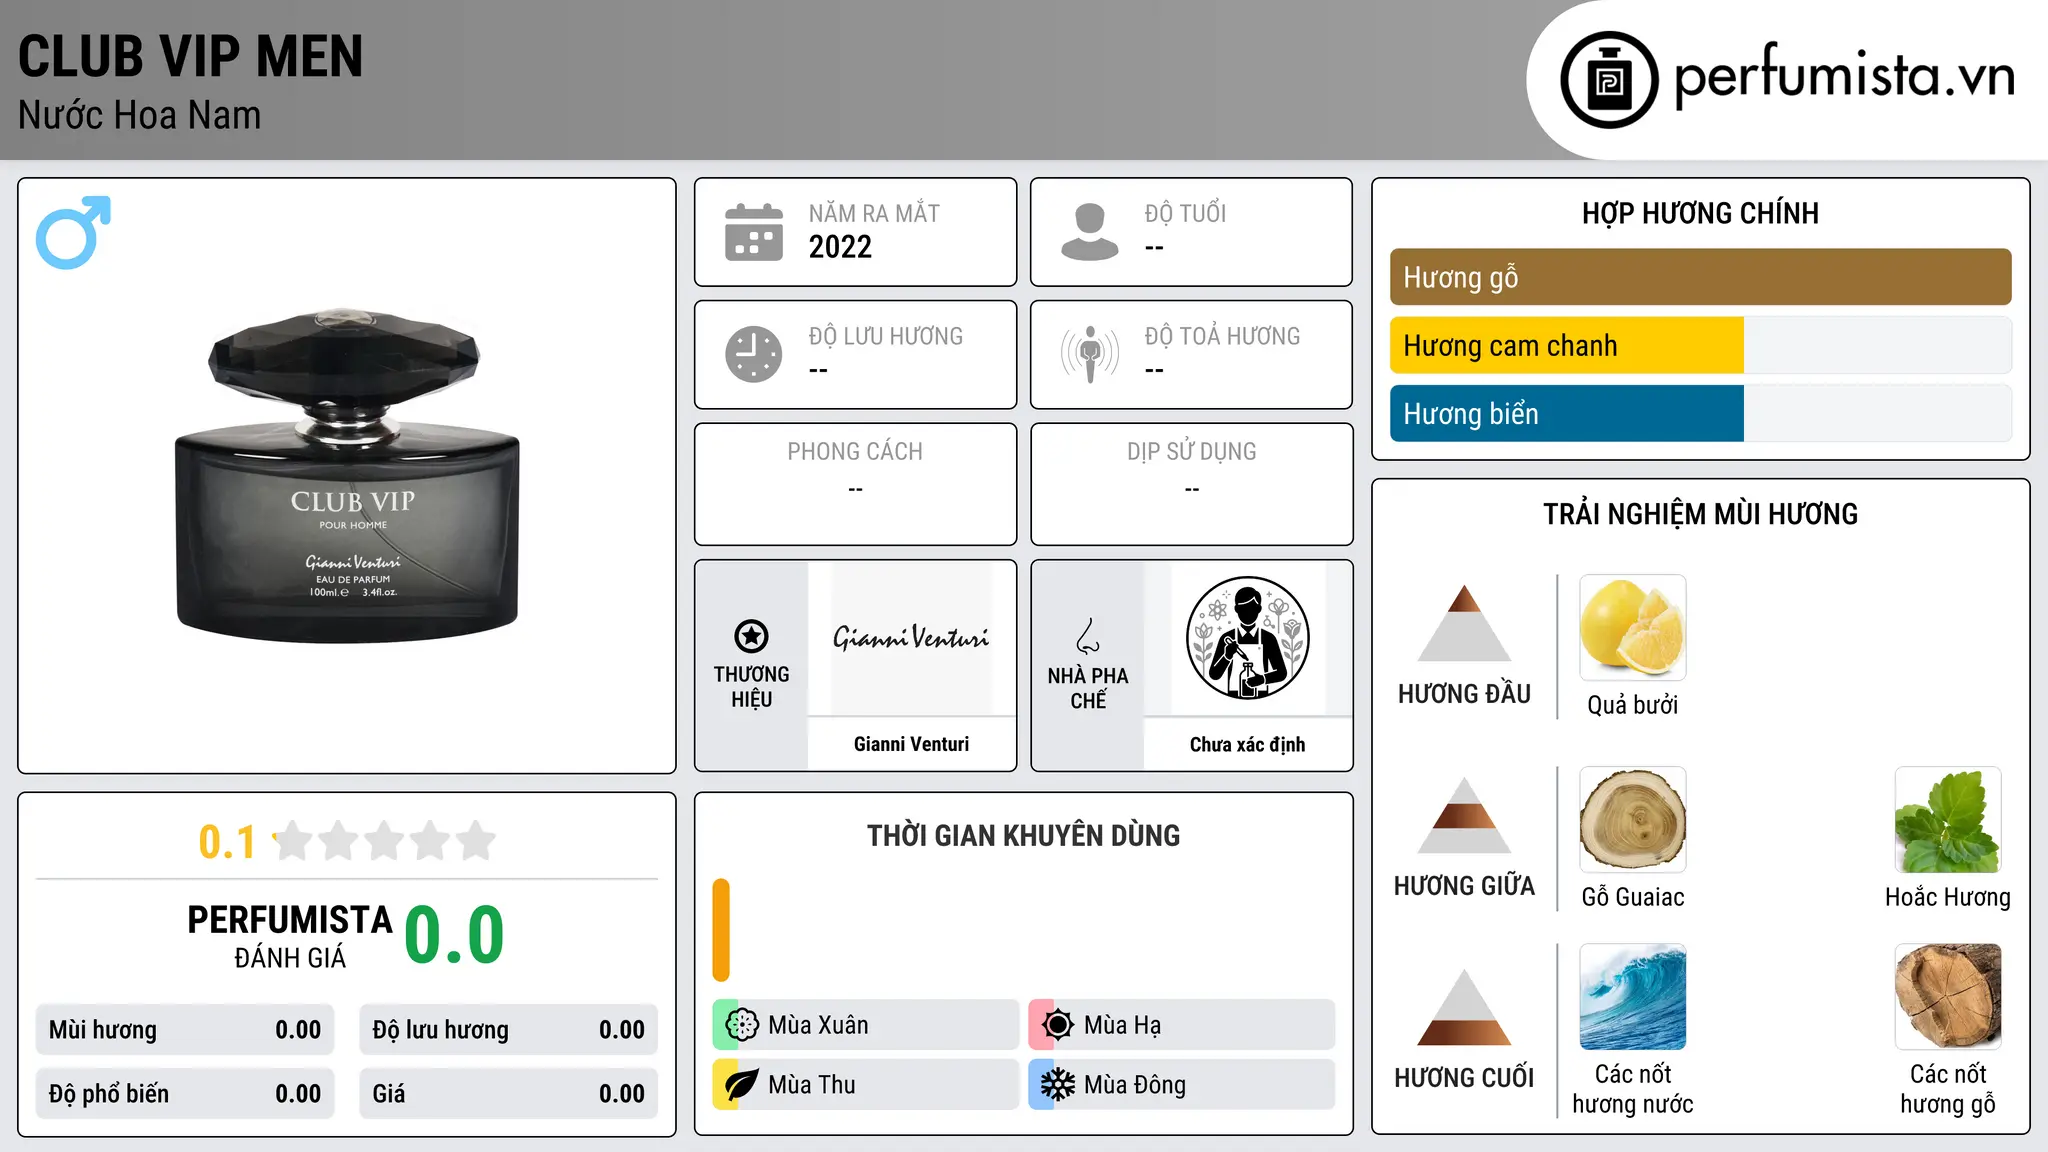The width and height of the screenshot is (2048, 1152).
Task: Click the Giá 0.00 score row
Action: (508, 1094)
